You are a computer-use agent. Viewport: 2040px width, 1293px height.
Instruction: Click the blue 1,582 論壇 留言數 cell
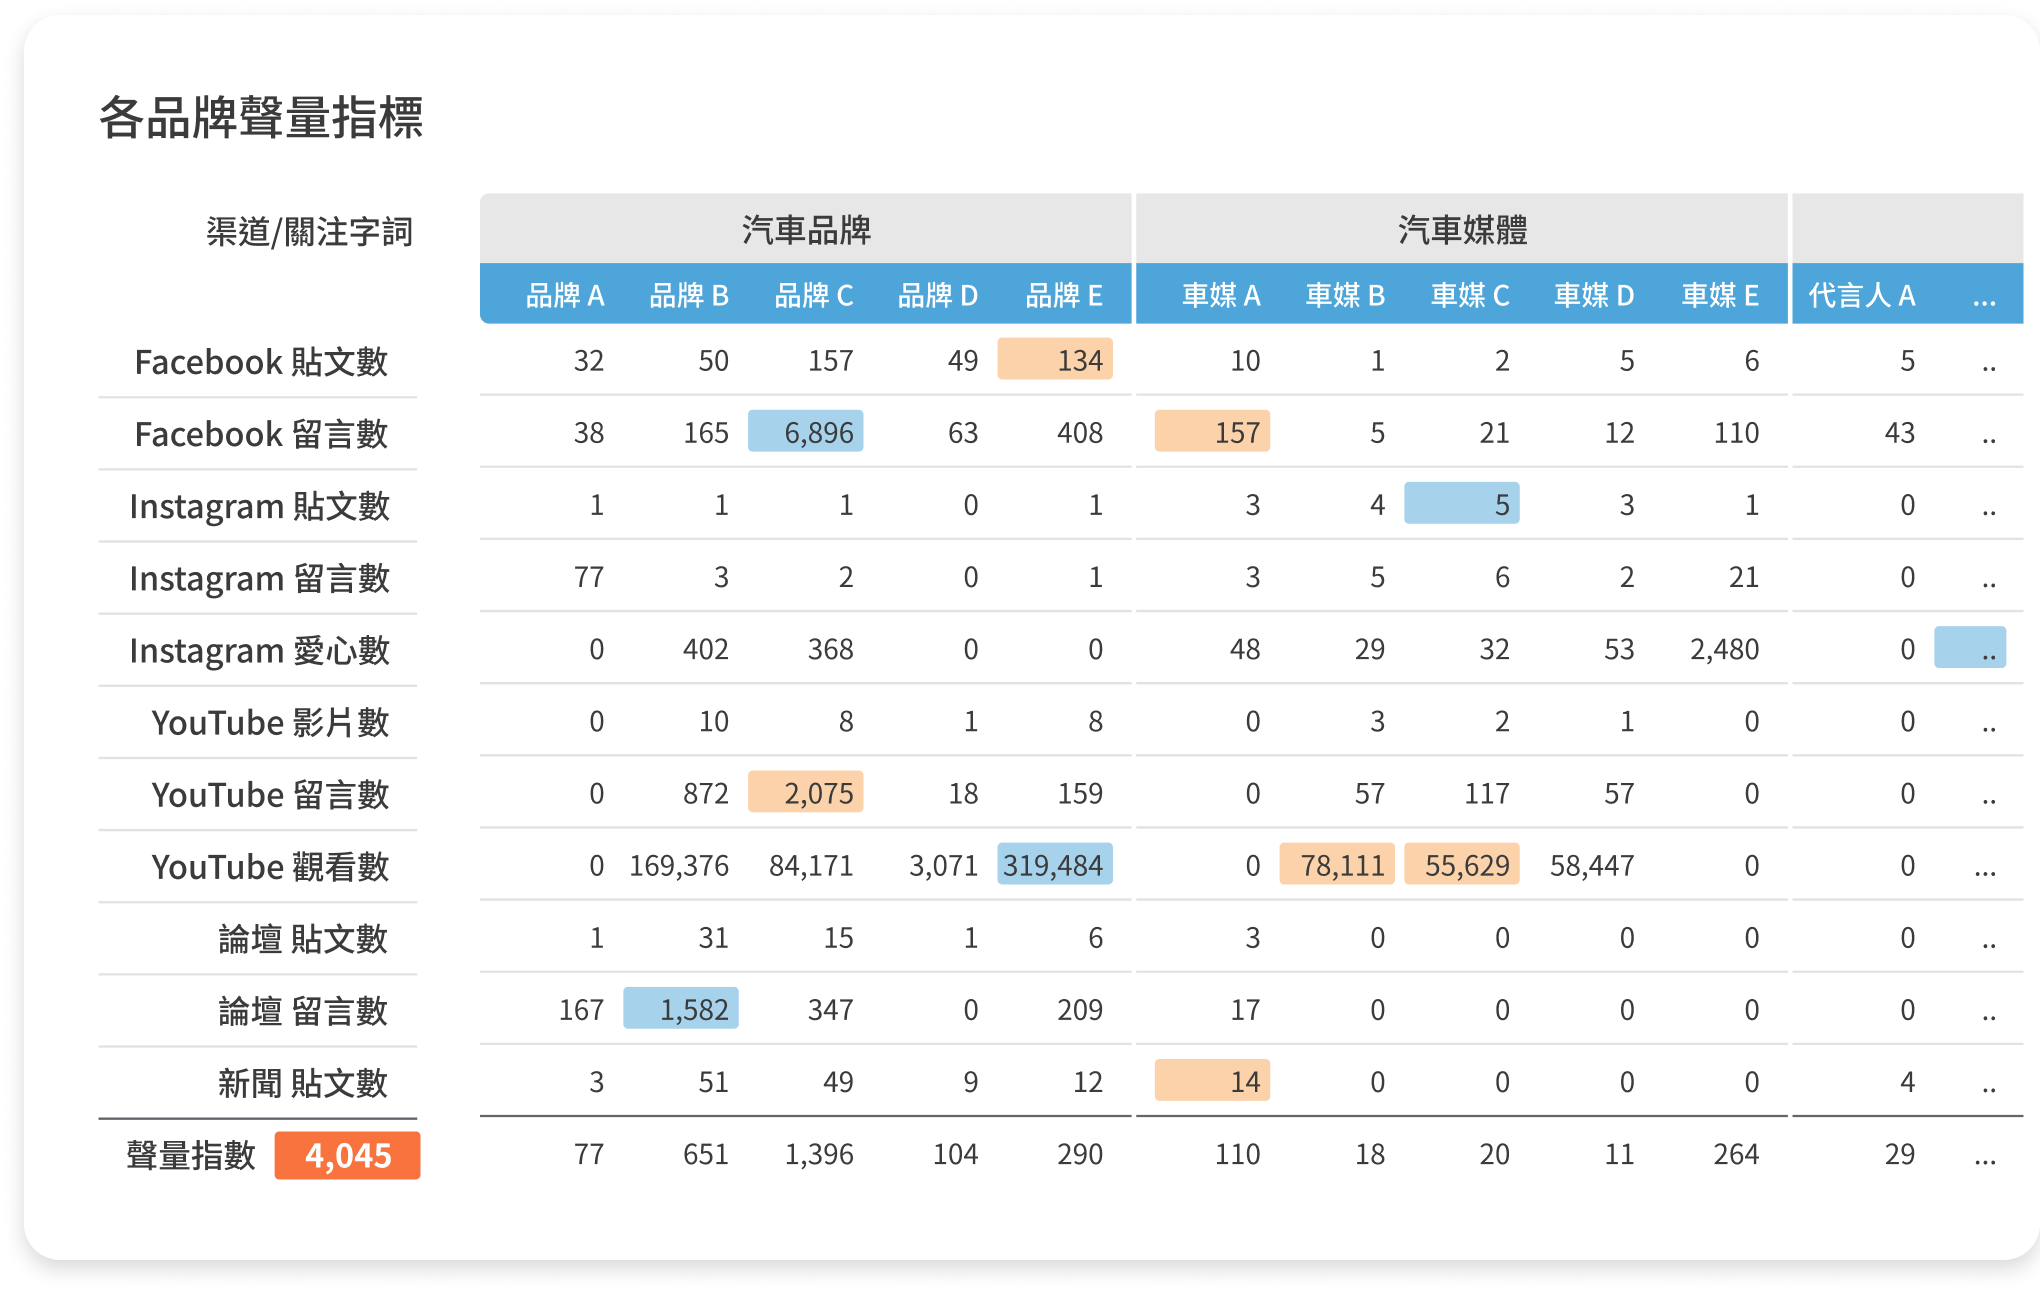click(x=681, y=1009)
